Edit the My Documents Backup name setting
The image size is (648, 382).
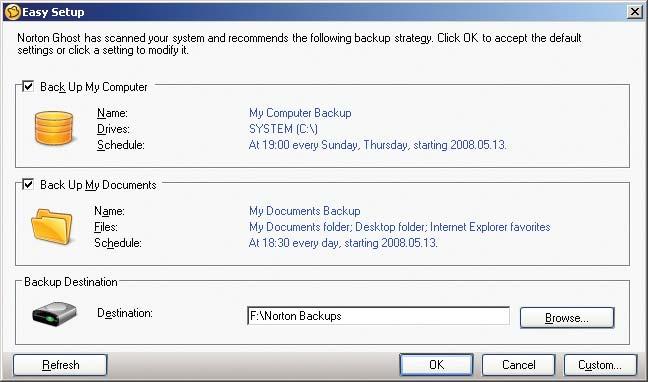click(305, 211)
